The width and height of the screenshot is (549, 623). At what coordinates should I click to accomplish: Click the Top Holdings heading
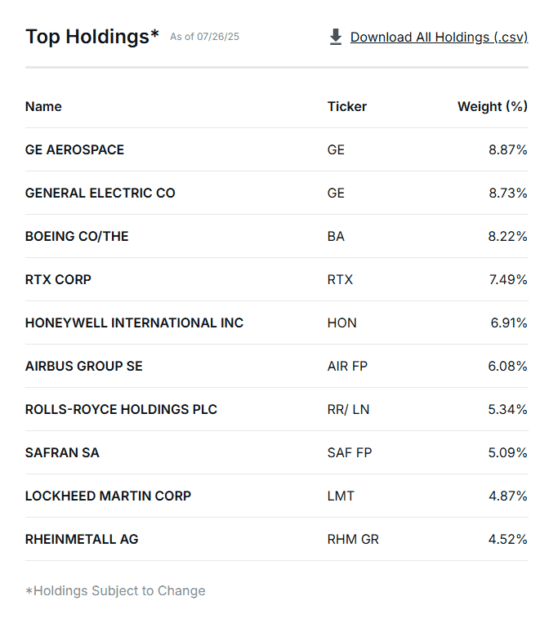92,37
